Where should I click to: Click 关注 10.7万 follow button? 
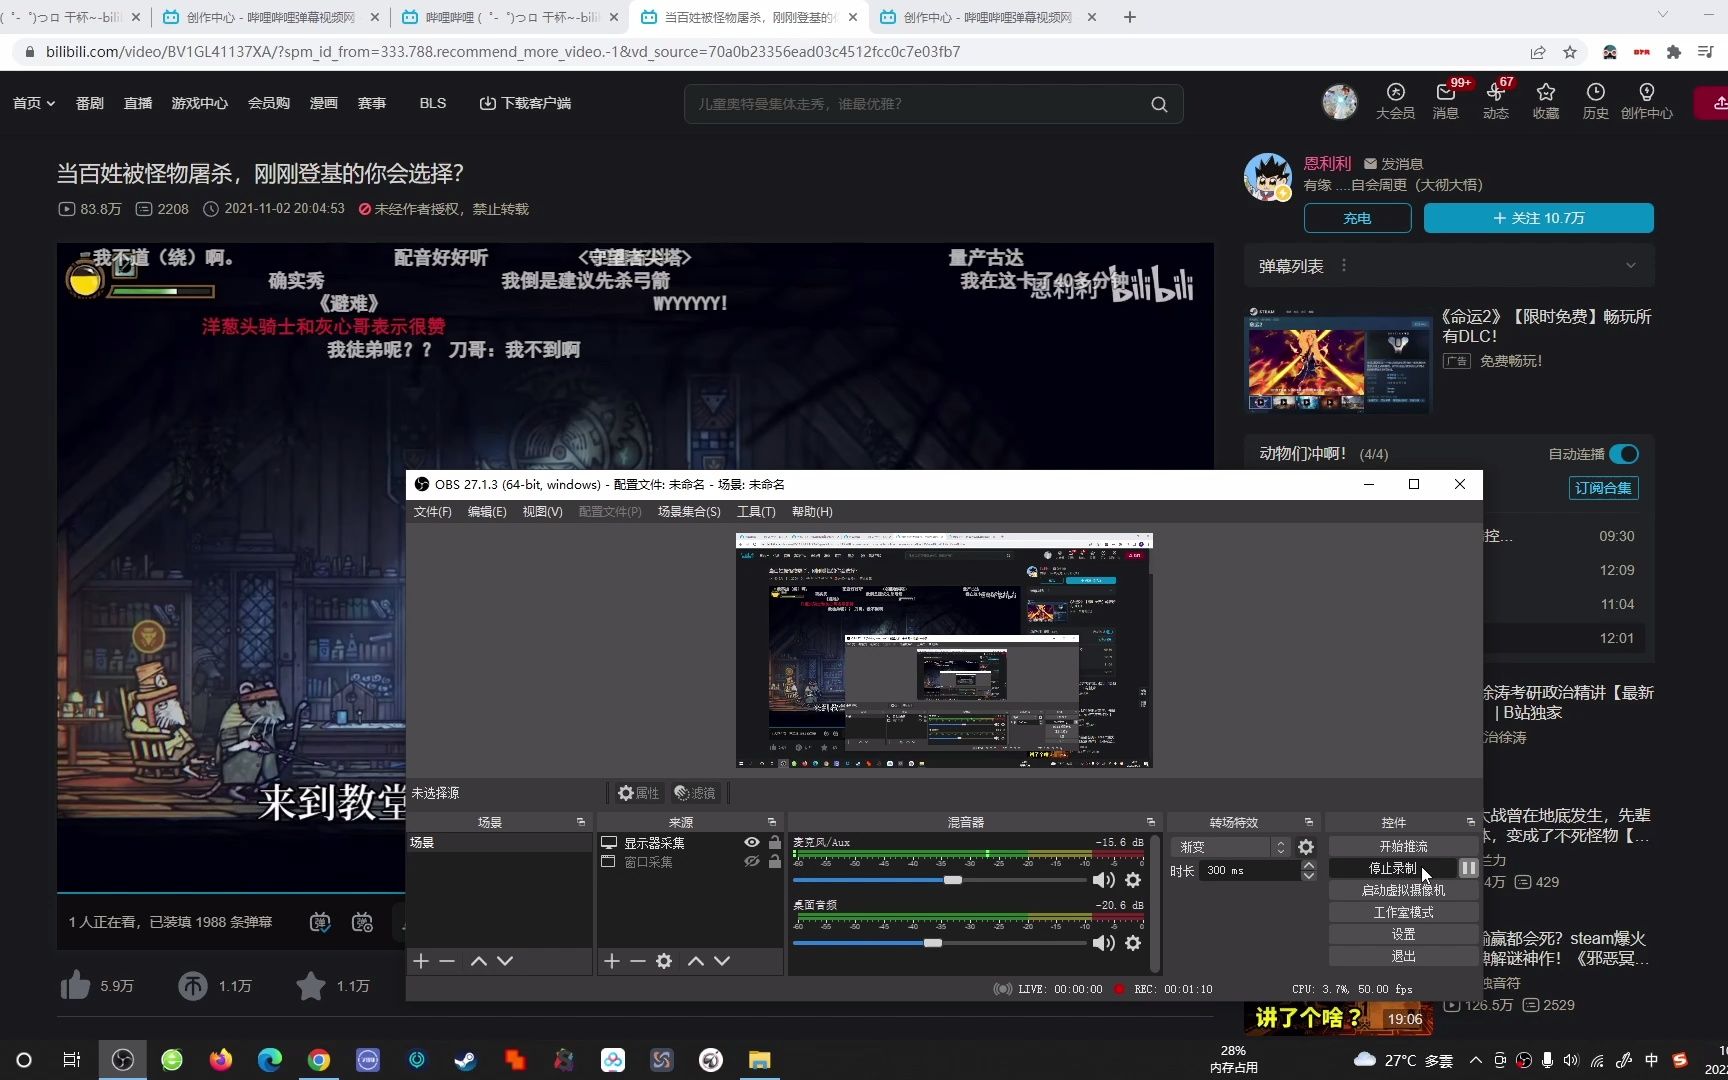pyautogui.click(x=1538, y=218)
